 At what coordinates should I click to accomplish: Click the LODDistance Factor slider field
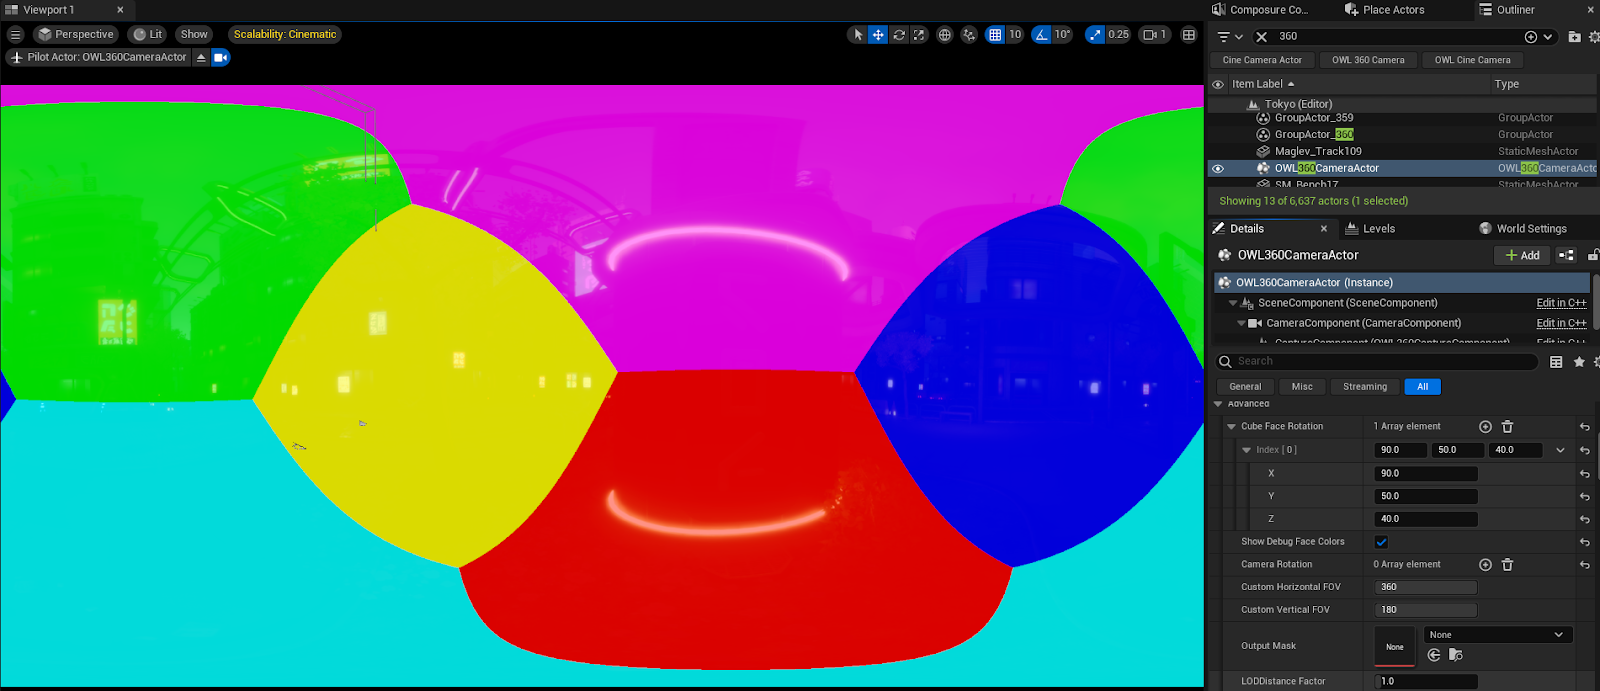(x=1426, y=681)
